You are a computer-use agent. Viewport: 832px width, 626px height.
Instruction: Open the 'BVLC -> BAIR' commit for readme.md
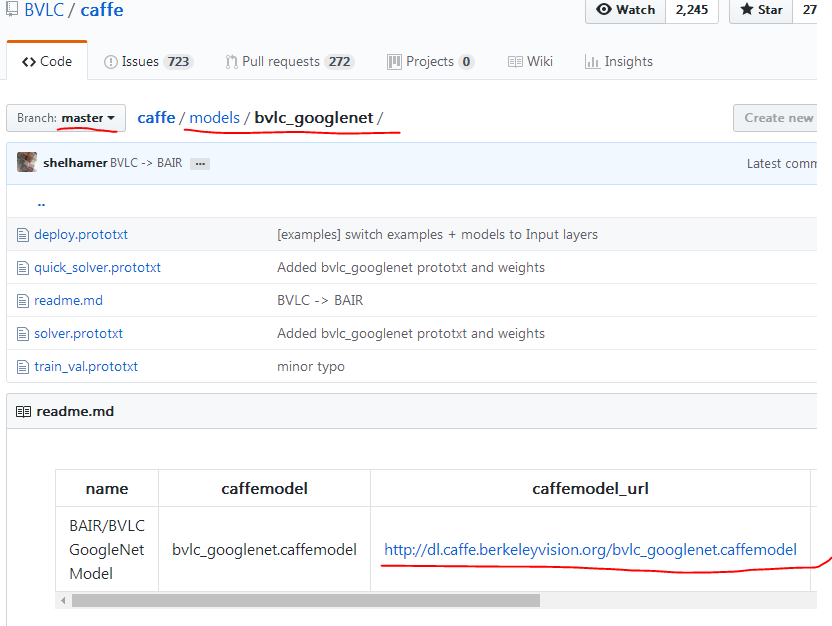[320, 300]
